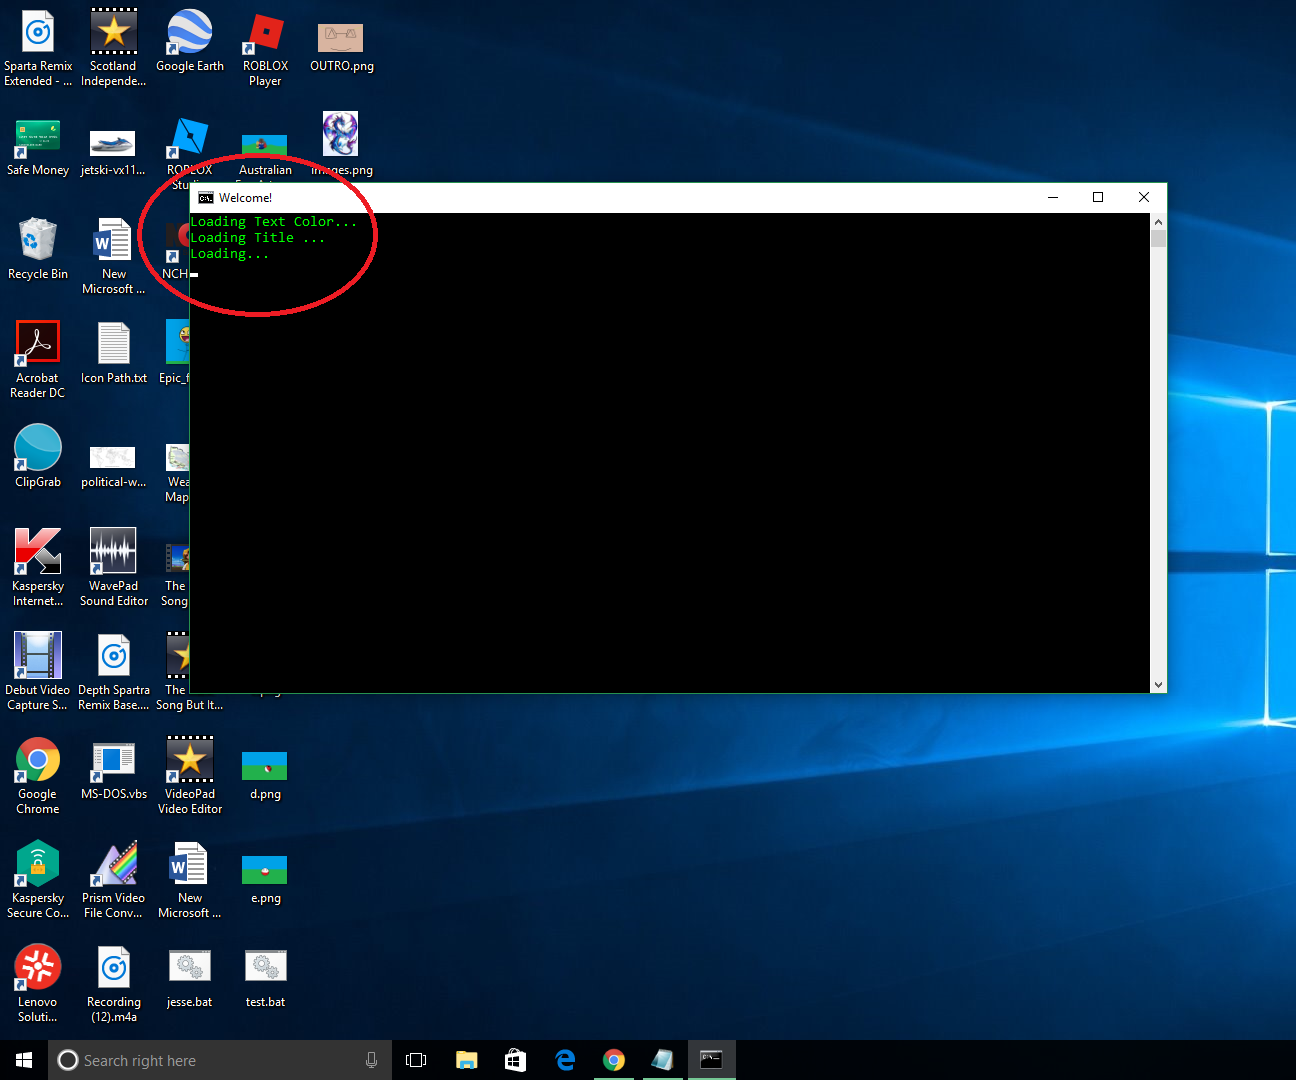Launch Kaspersky Internet Security
The height and width of the screenshot is (1080, 1296).
37,551
